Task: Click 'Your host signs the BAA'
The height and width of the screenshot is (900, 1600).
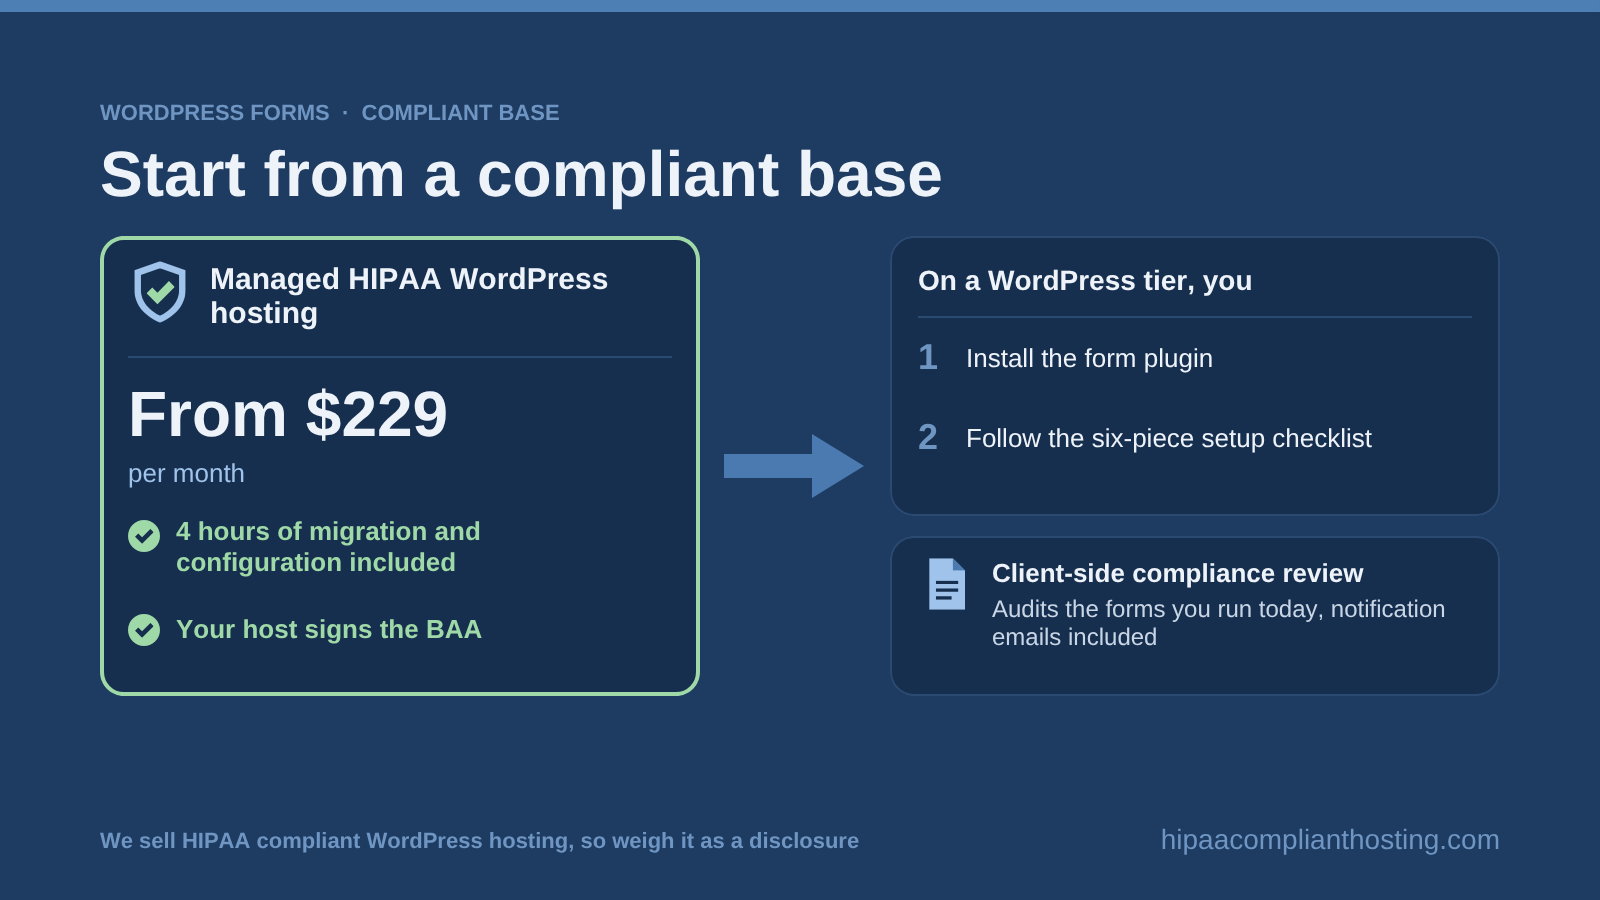Action: pyautogui.click(x=329, y=629)
